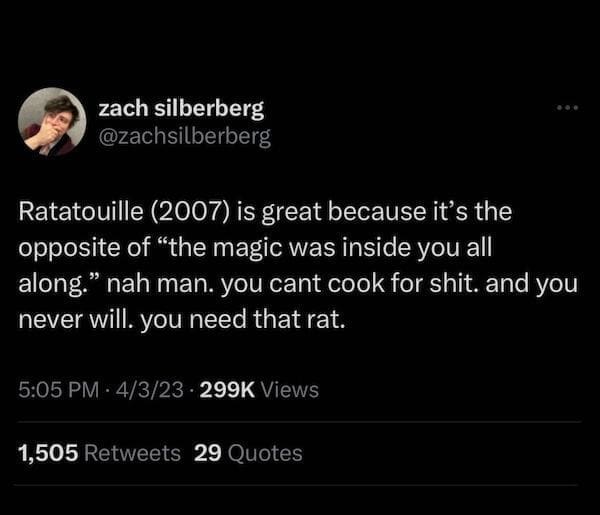Click the @zachsilberberg handle

click(185, 137)
